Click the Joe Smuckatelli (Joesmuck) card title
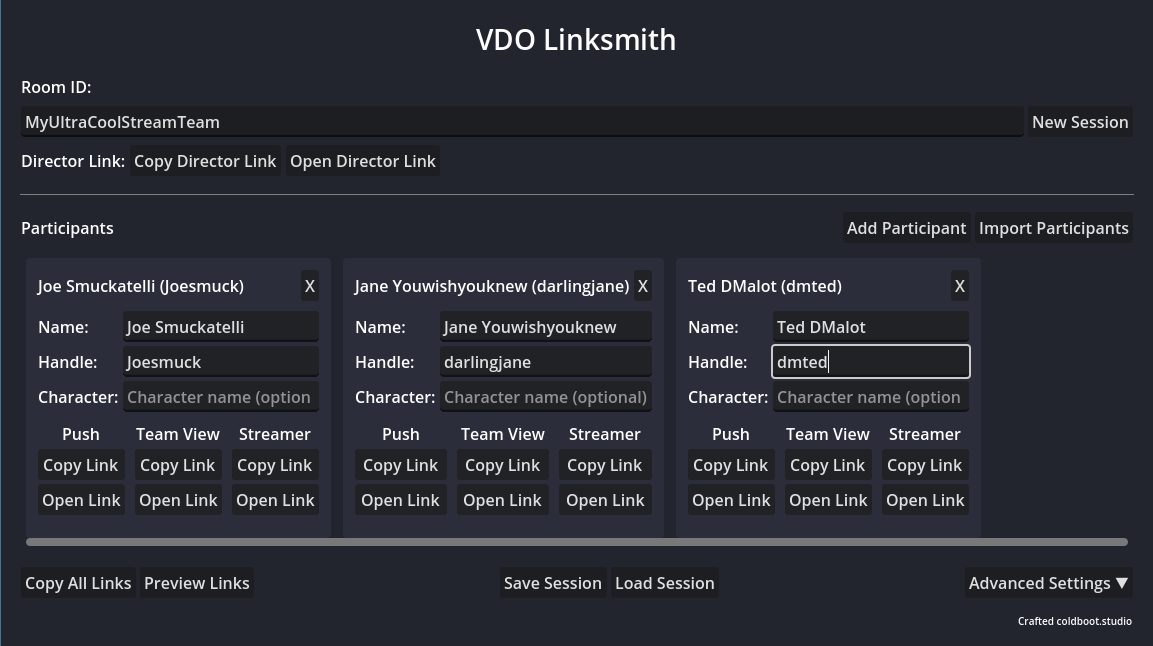 pyautogui.click(x=140, y=286)
